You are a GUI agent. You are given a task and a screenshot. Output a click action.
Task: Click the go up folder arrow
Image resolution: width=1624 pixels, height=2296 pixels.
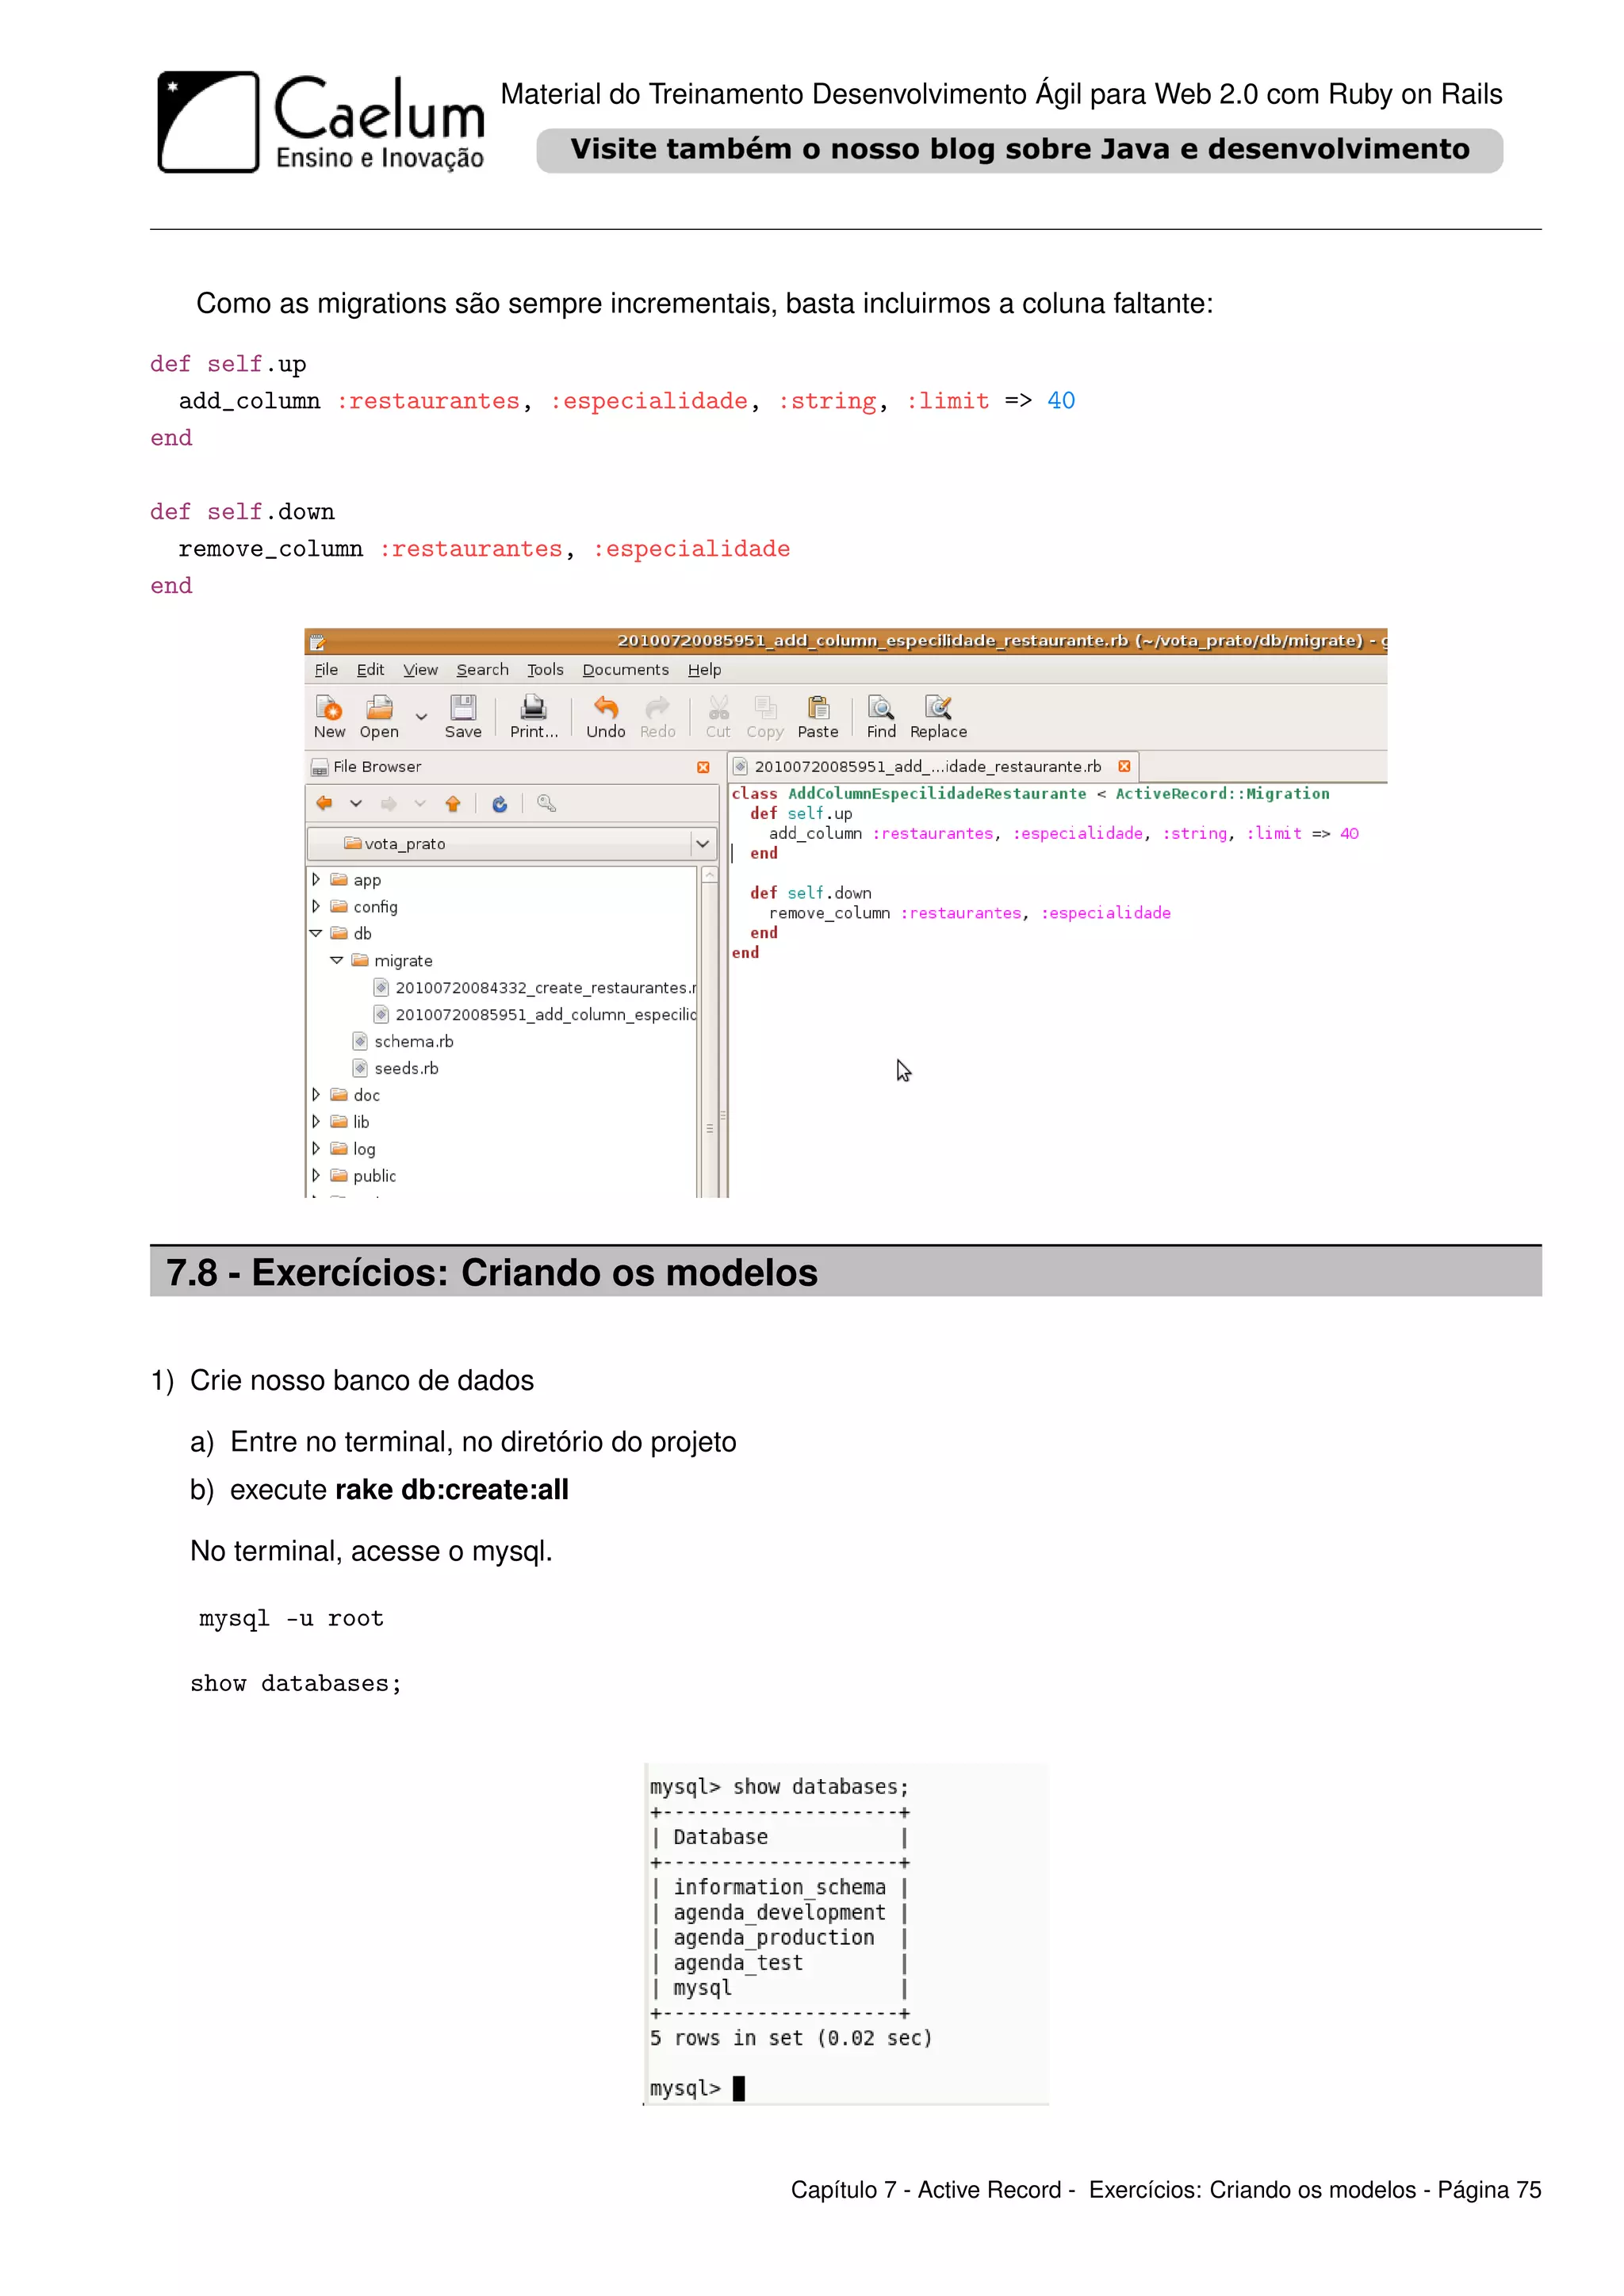click(x=453, y=803)
